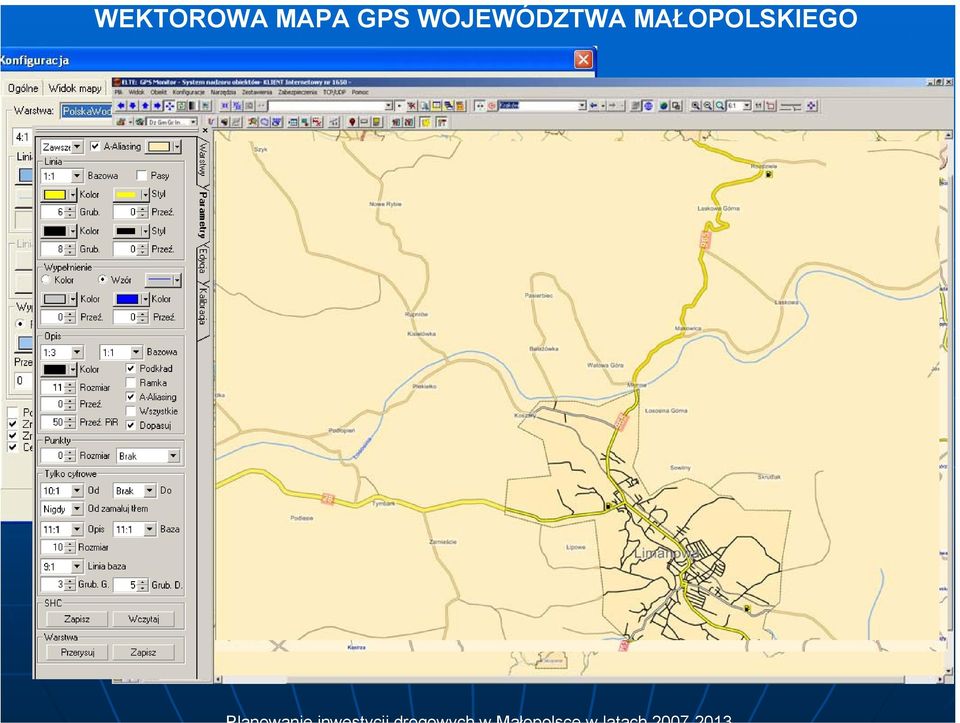Enable the Wszystkie checkbox
Viewport: 960px width, 723px height.
click(x=130, y=411)
